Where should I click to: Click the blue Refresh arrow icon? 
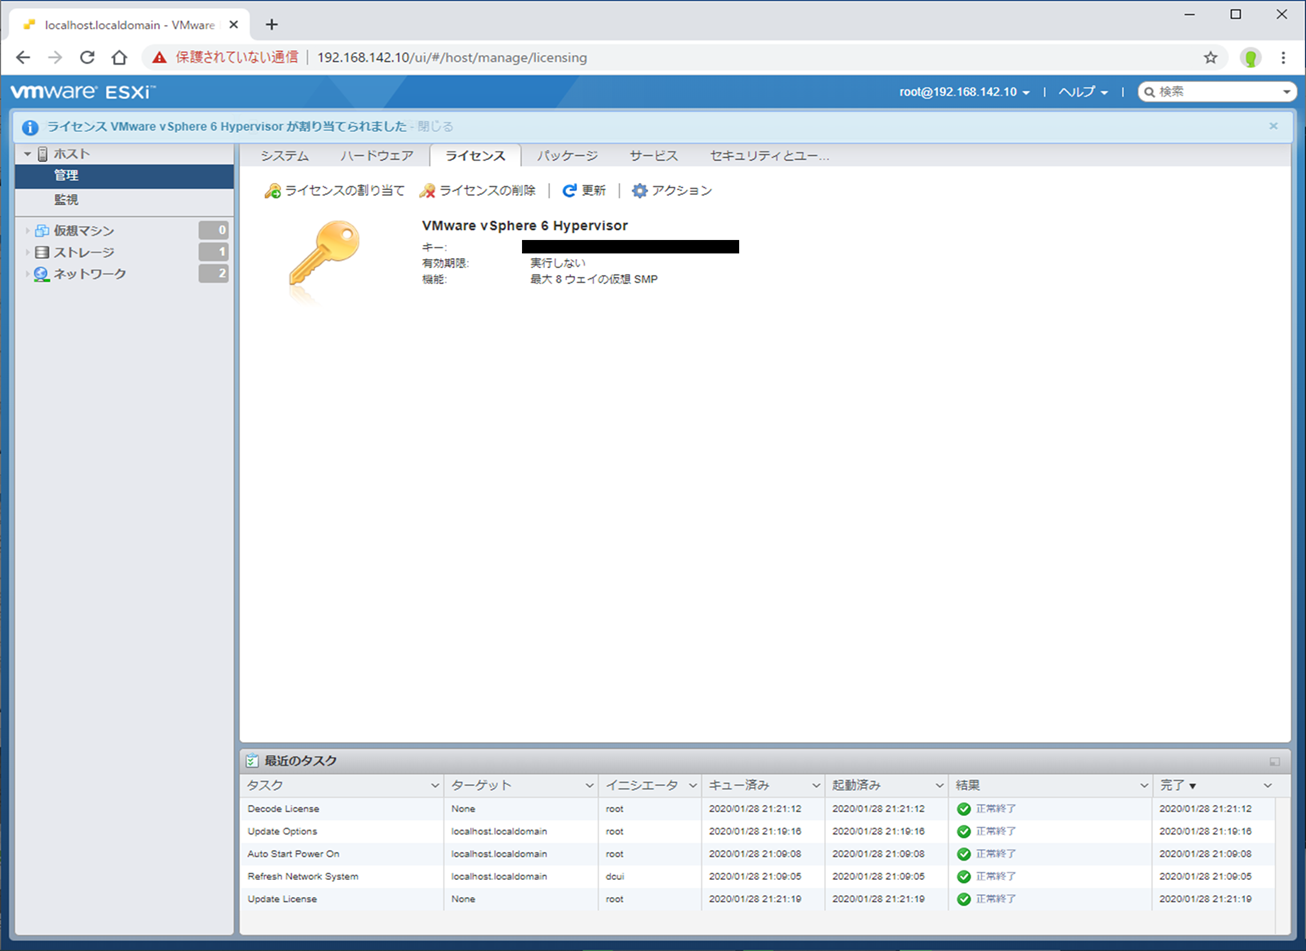(569, 191)
